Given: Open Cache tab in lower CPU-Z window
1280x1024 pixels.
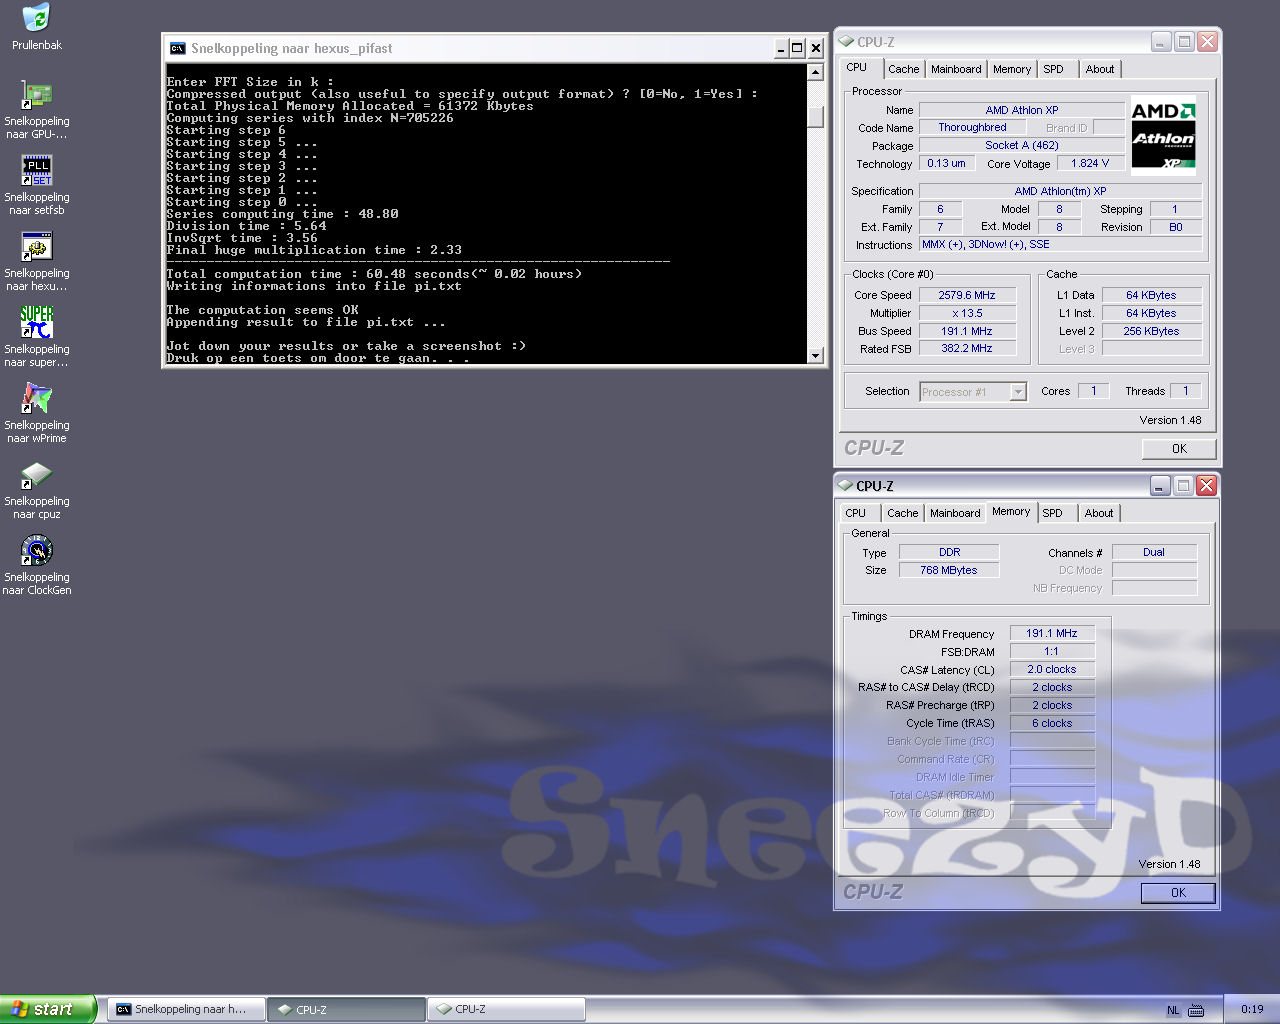Looking at the screenshot, I should click(902, 513).
